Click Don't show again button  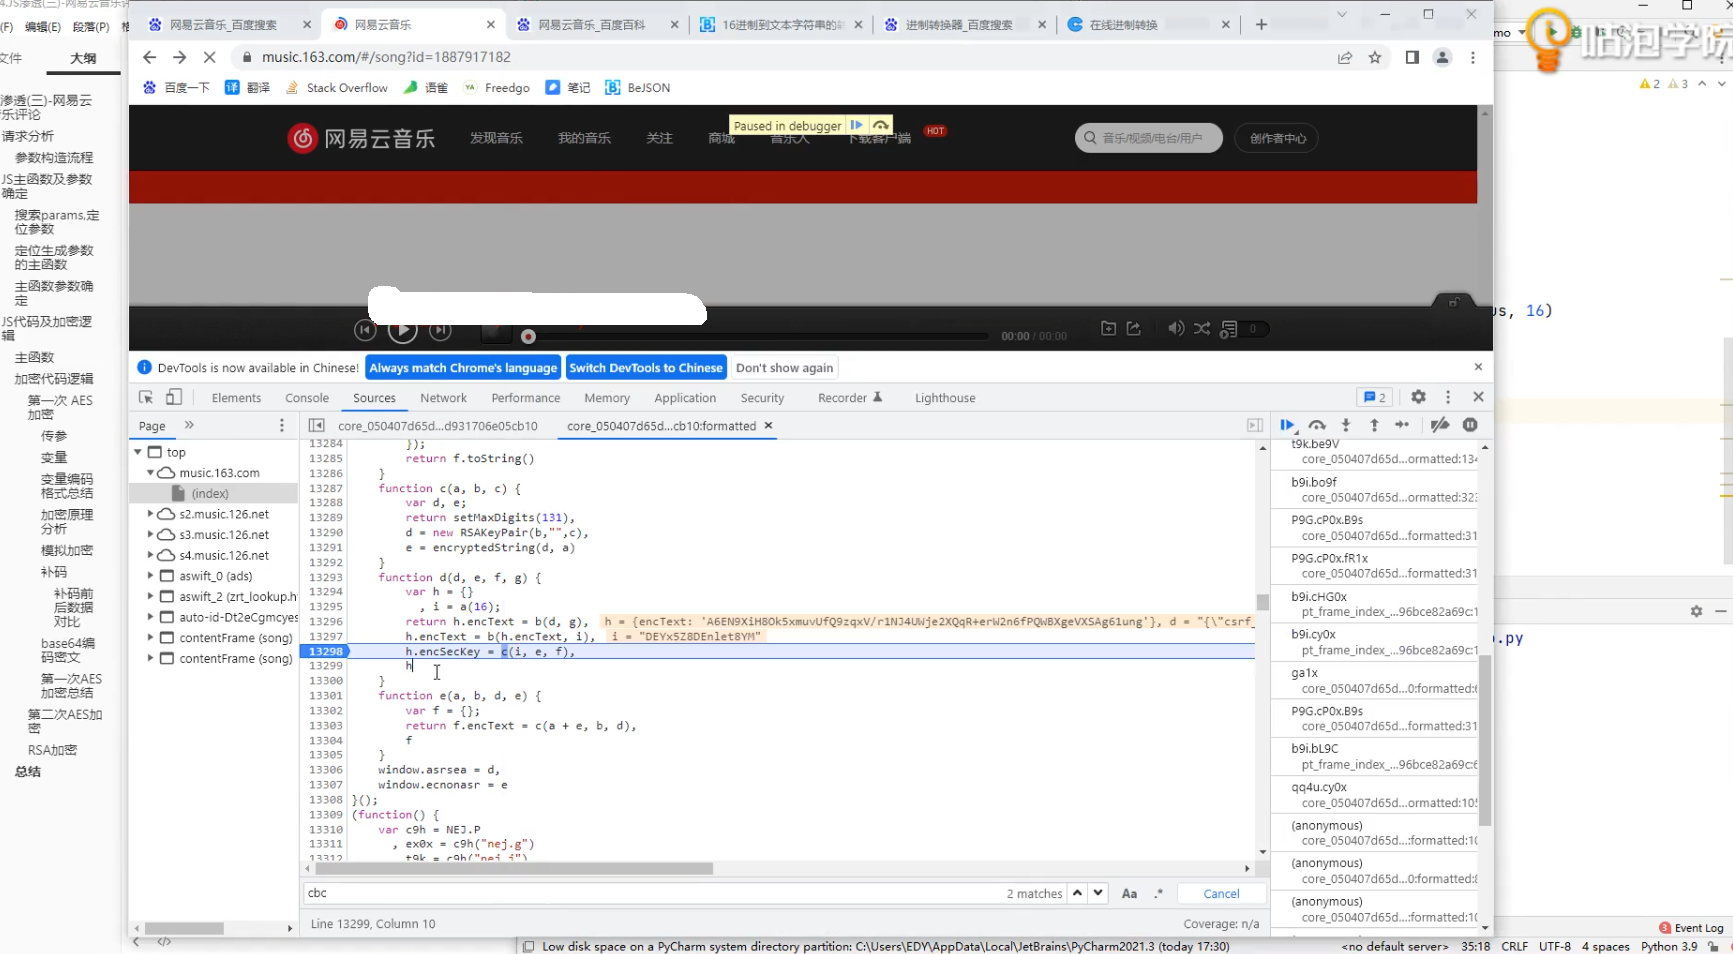pos(784,368)
